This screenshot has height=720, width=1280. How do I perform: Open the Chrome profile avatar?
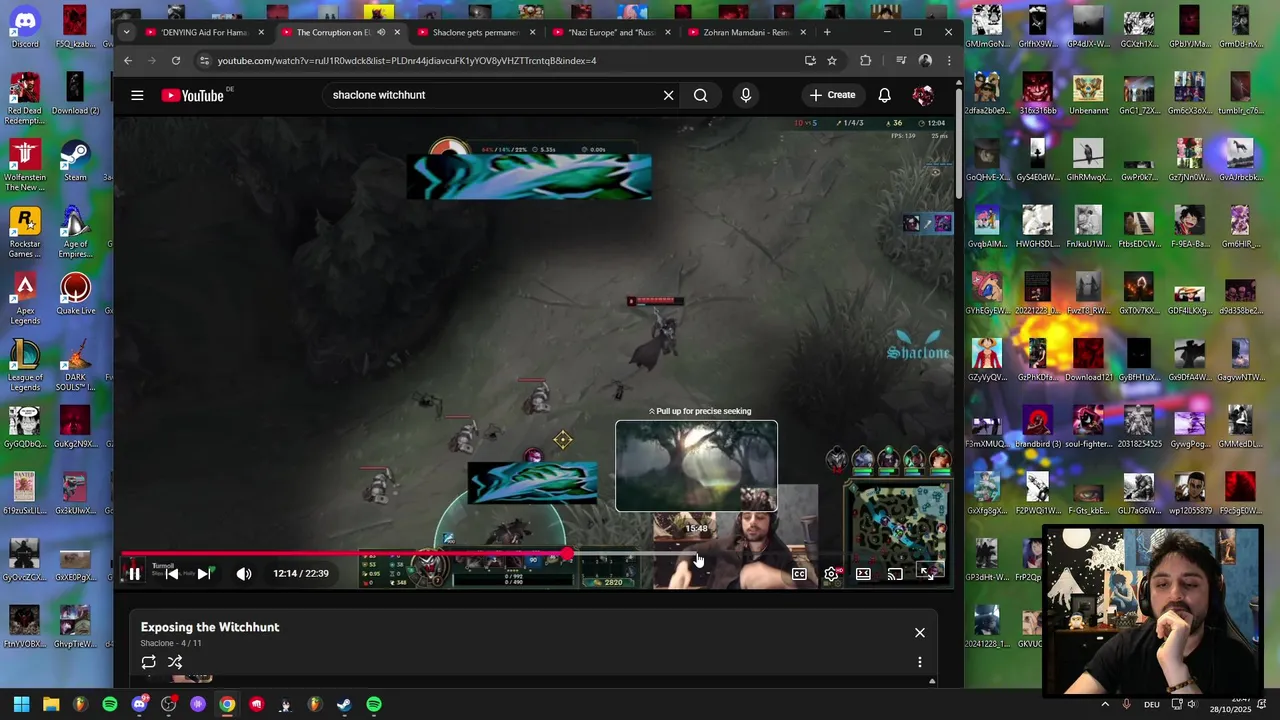tap(925, 60)
